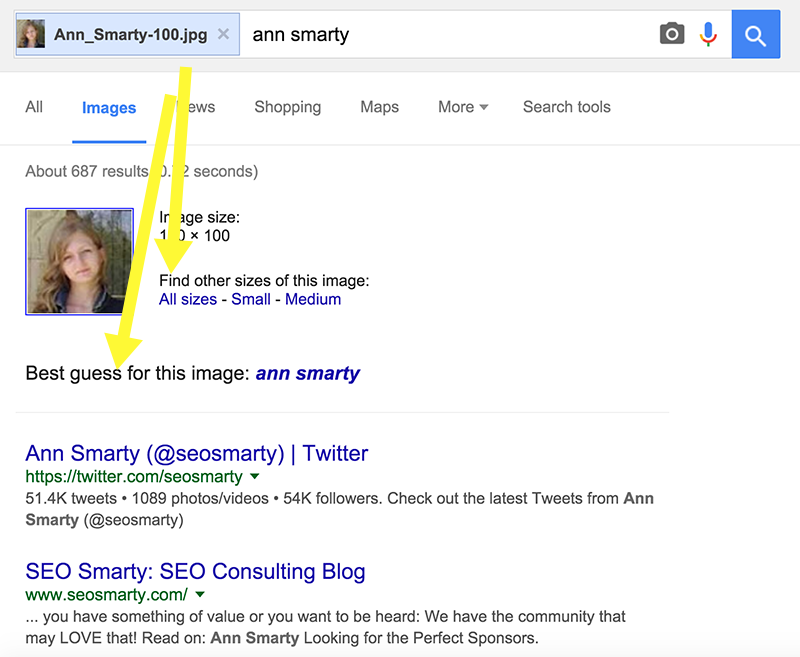Open the All sizes link

coord(188,299)
